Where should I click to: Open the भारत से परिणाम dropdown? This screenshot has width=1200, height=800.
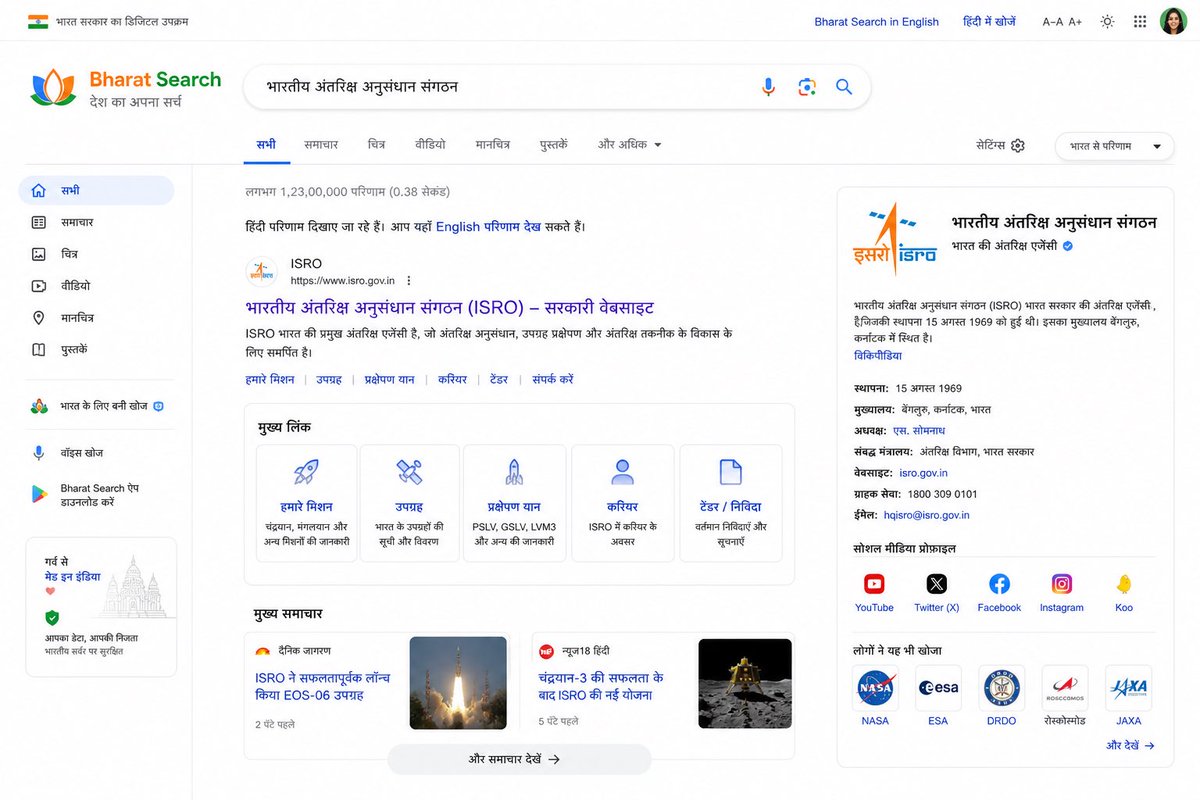click(1114, 146)
